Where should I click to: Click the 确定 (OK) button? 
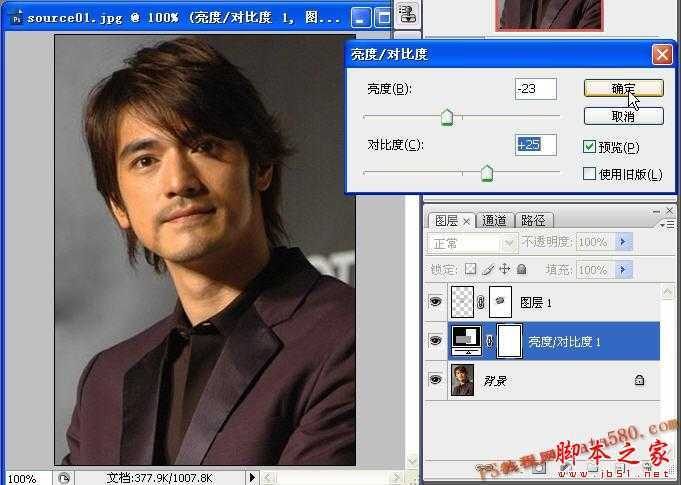point(623,88)
